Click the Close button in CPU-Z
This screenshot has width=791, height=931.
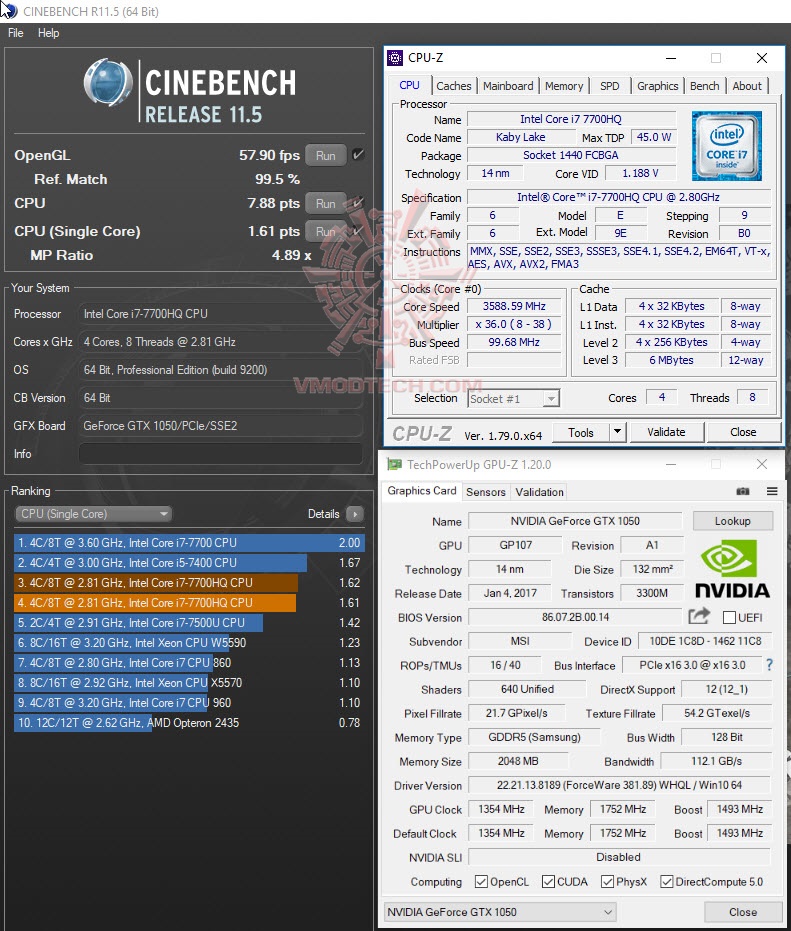tap(743, 432)
